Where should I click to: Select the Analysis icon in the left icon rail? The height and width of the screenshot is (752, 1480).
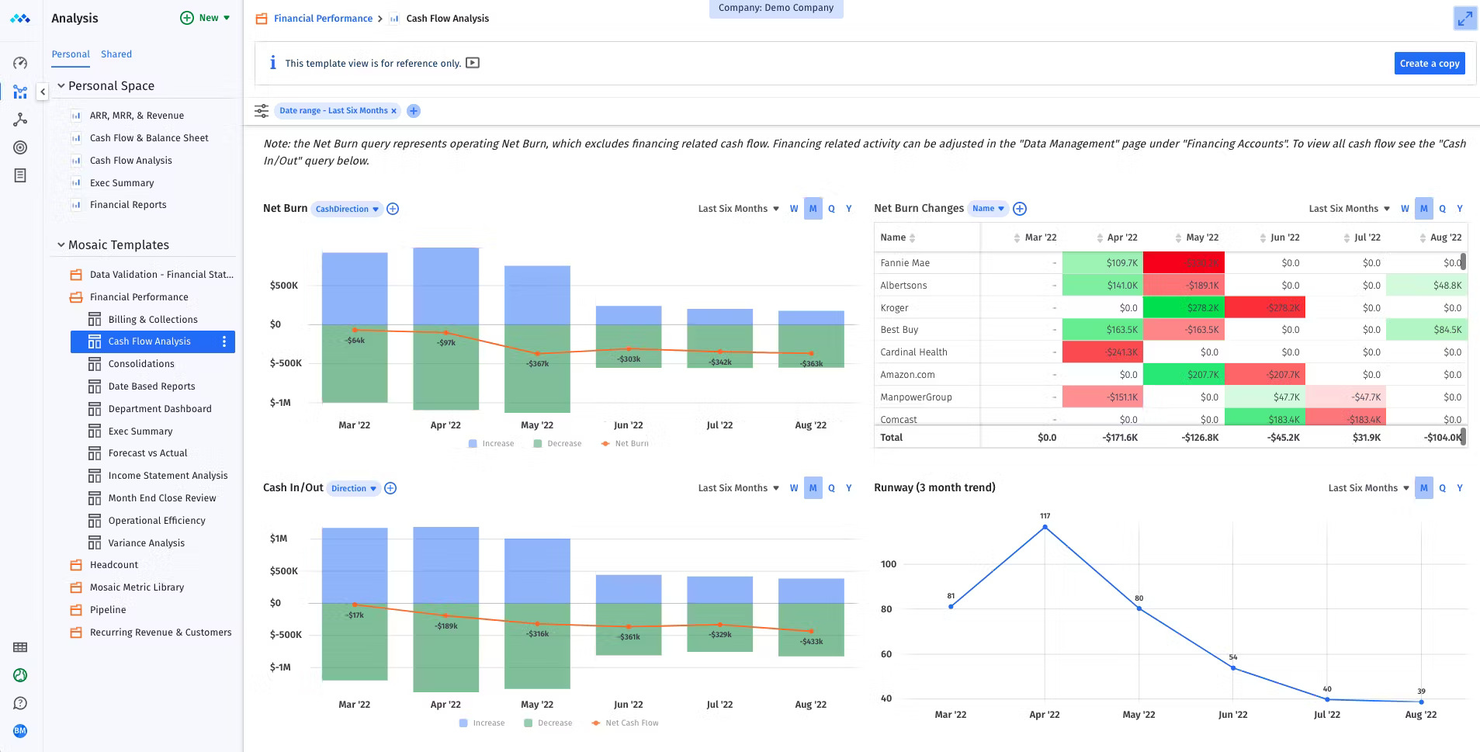20,91
